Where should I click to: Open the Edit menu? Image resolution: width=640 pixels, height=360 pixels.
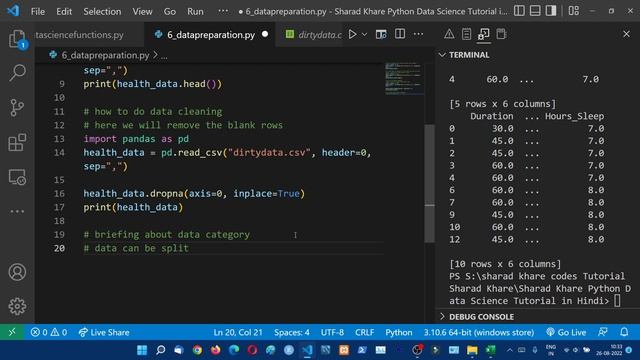(64, 11)
